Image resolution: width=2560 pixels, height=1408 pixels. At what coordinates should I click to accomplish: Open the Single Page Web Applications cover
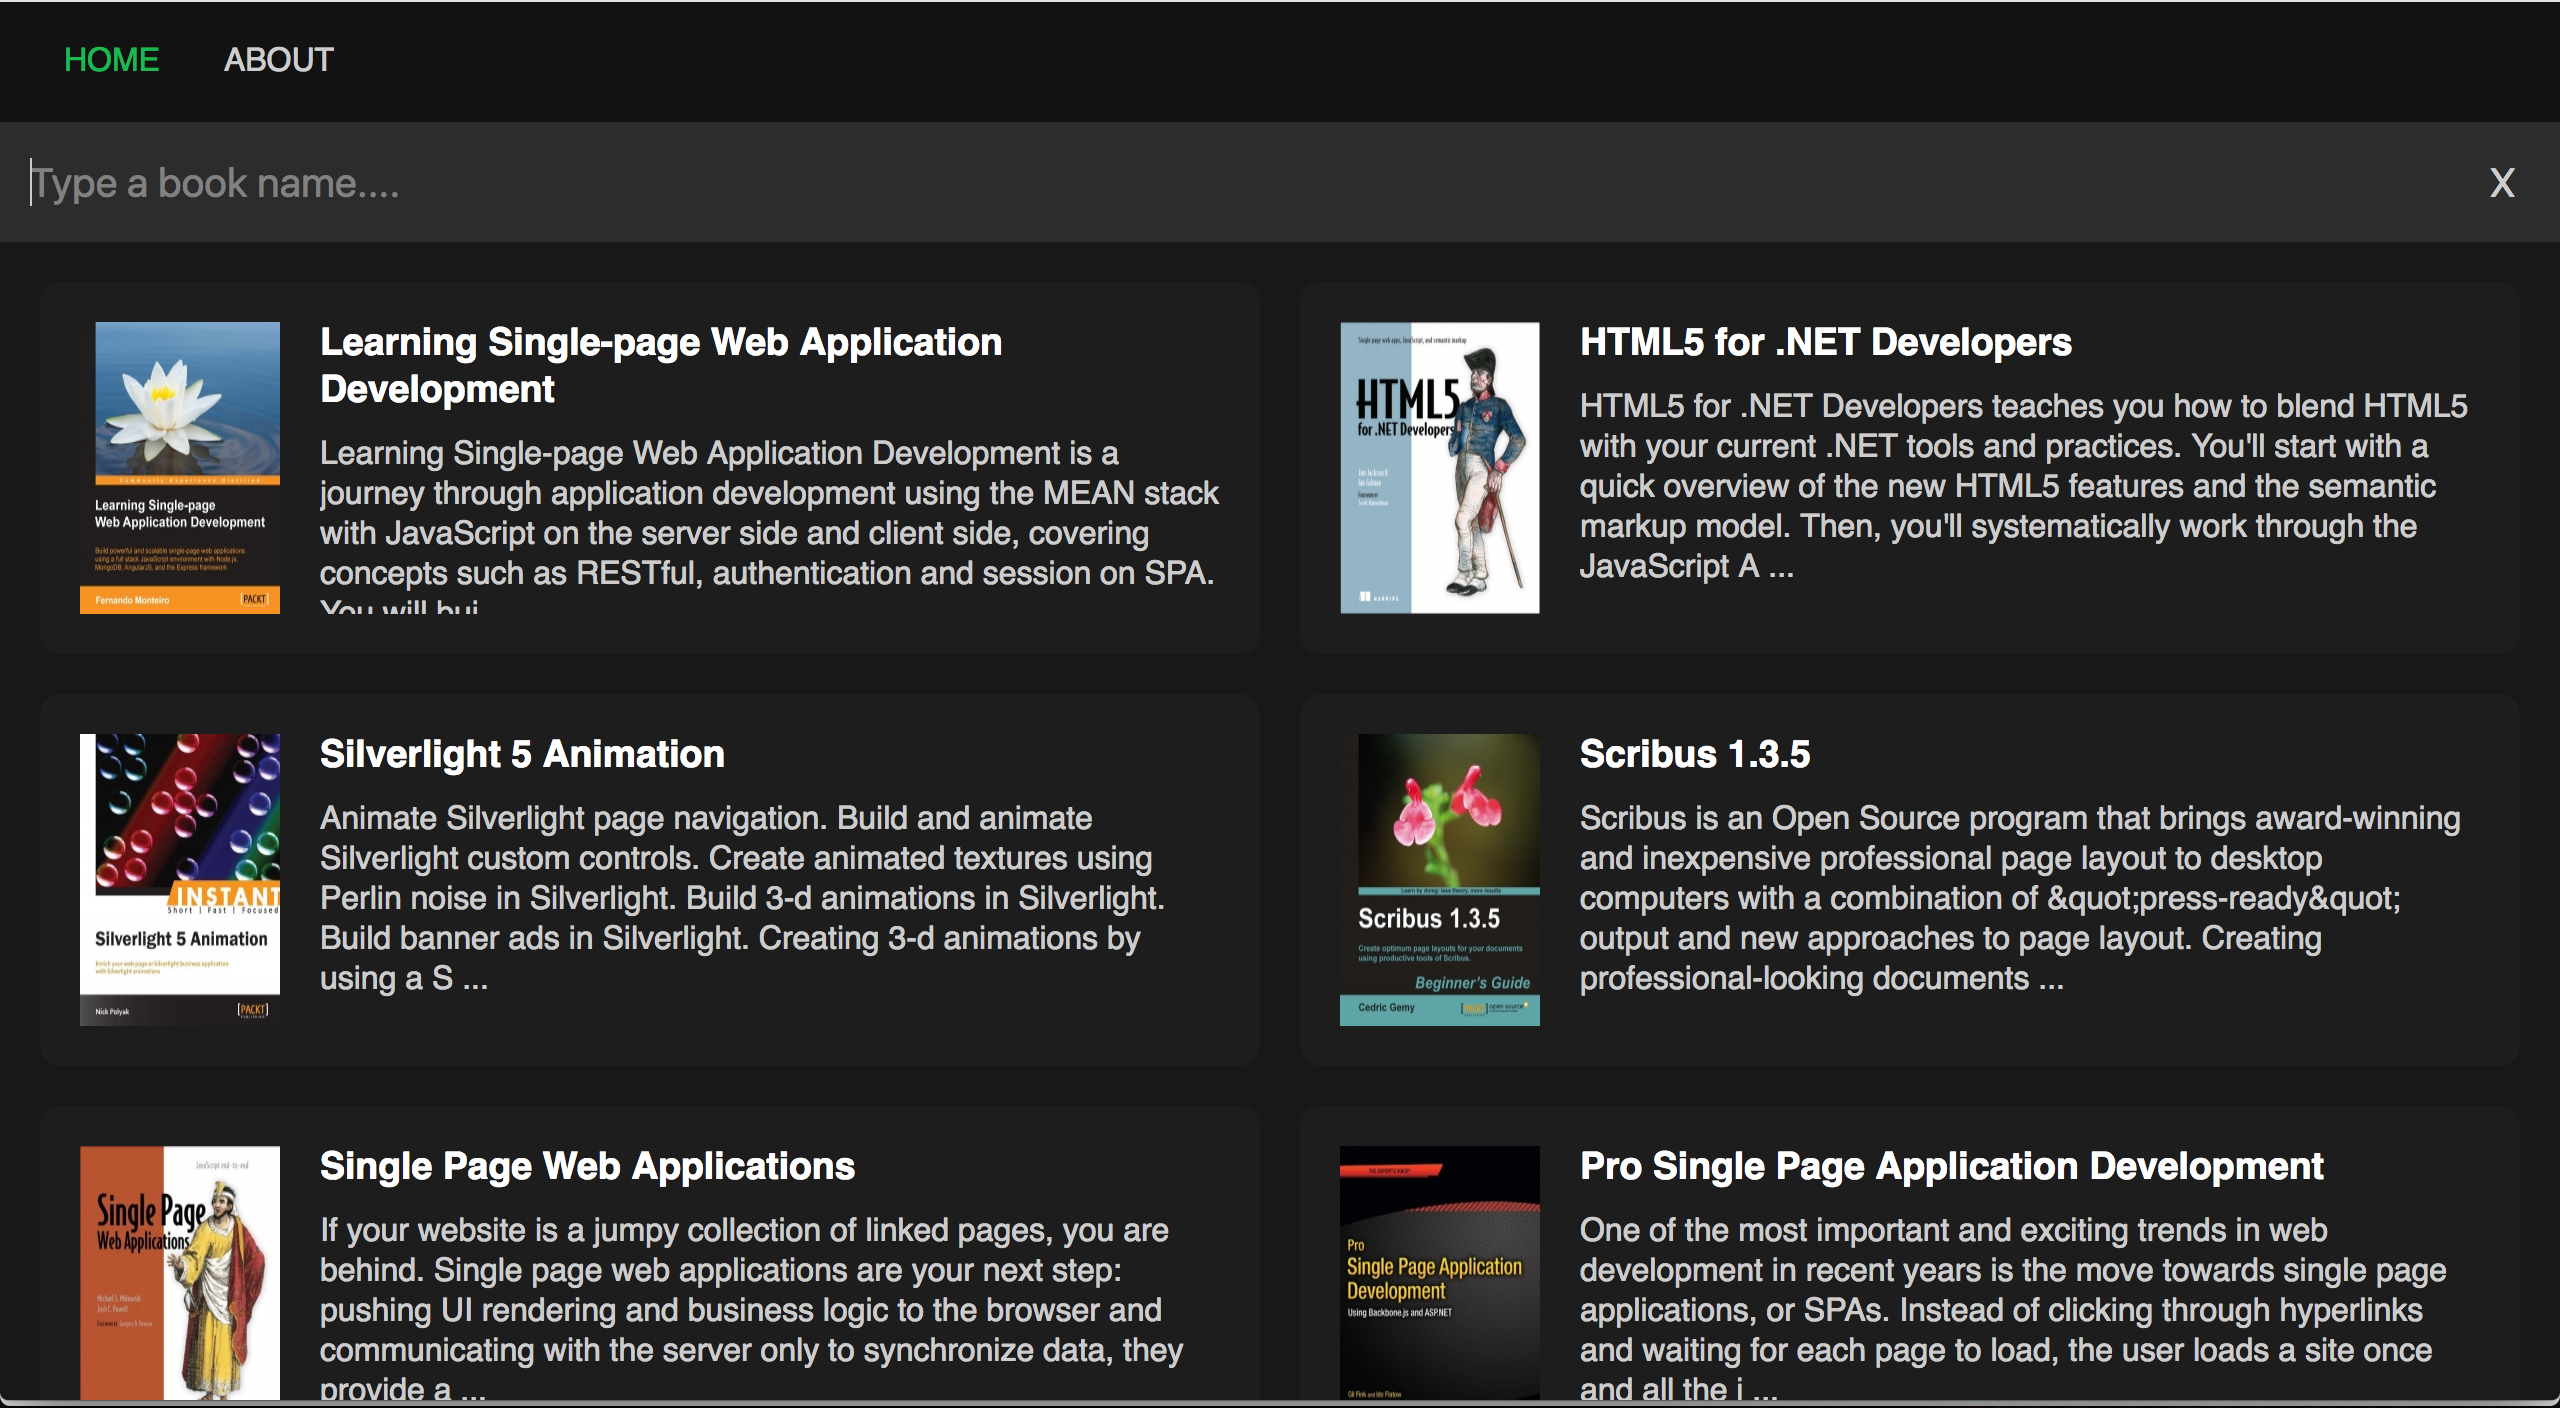(180, 1272)
